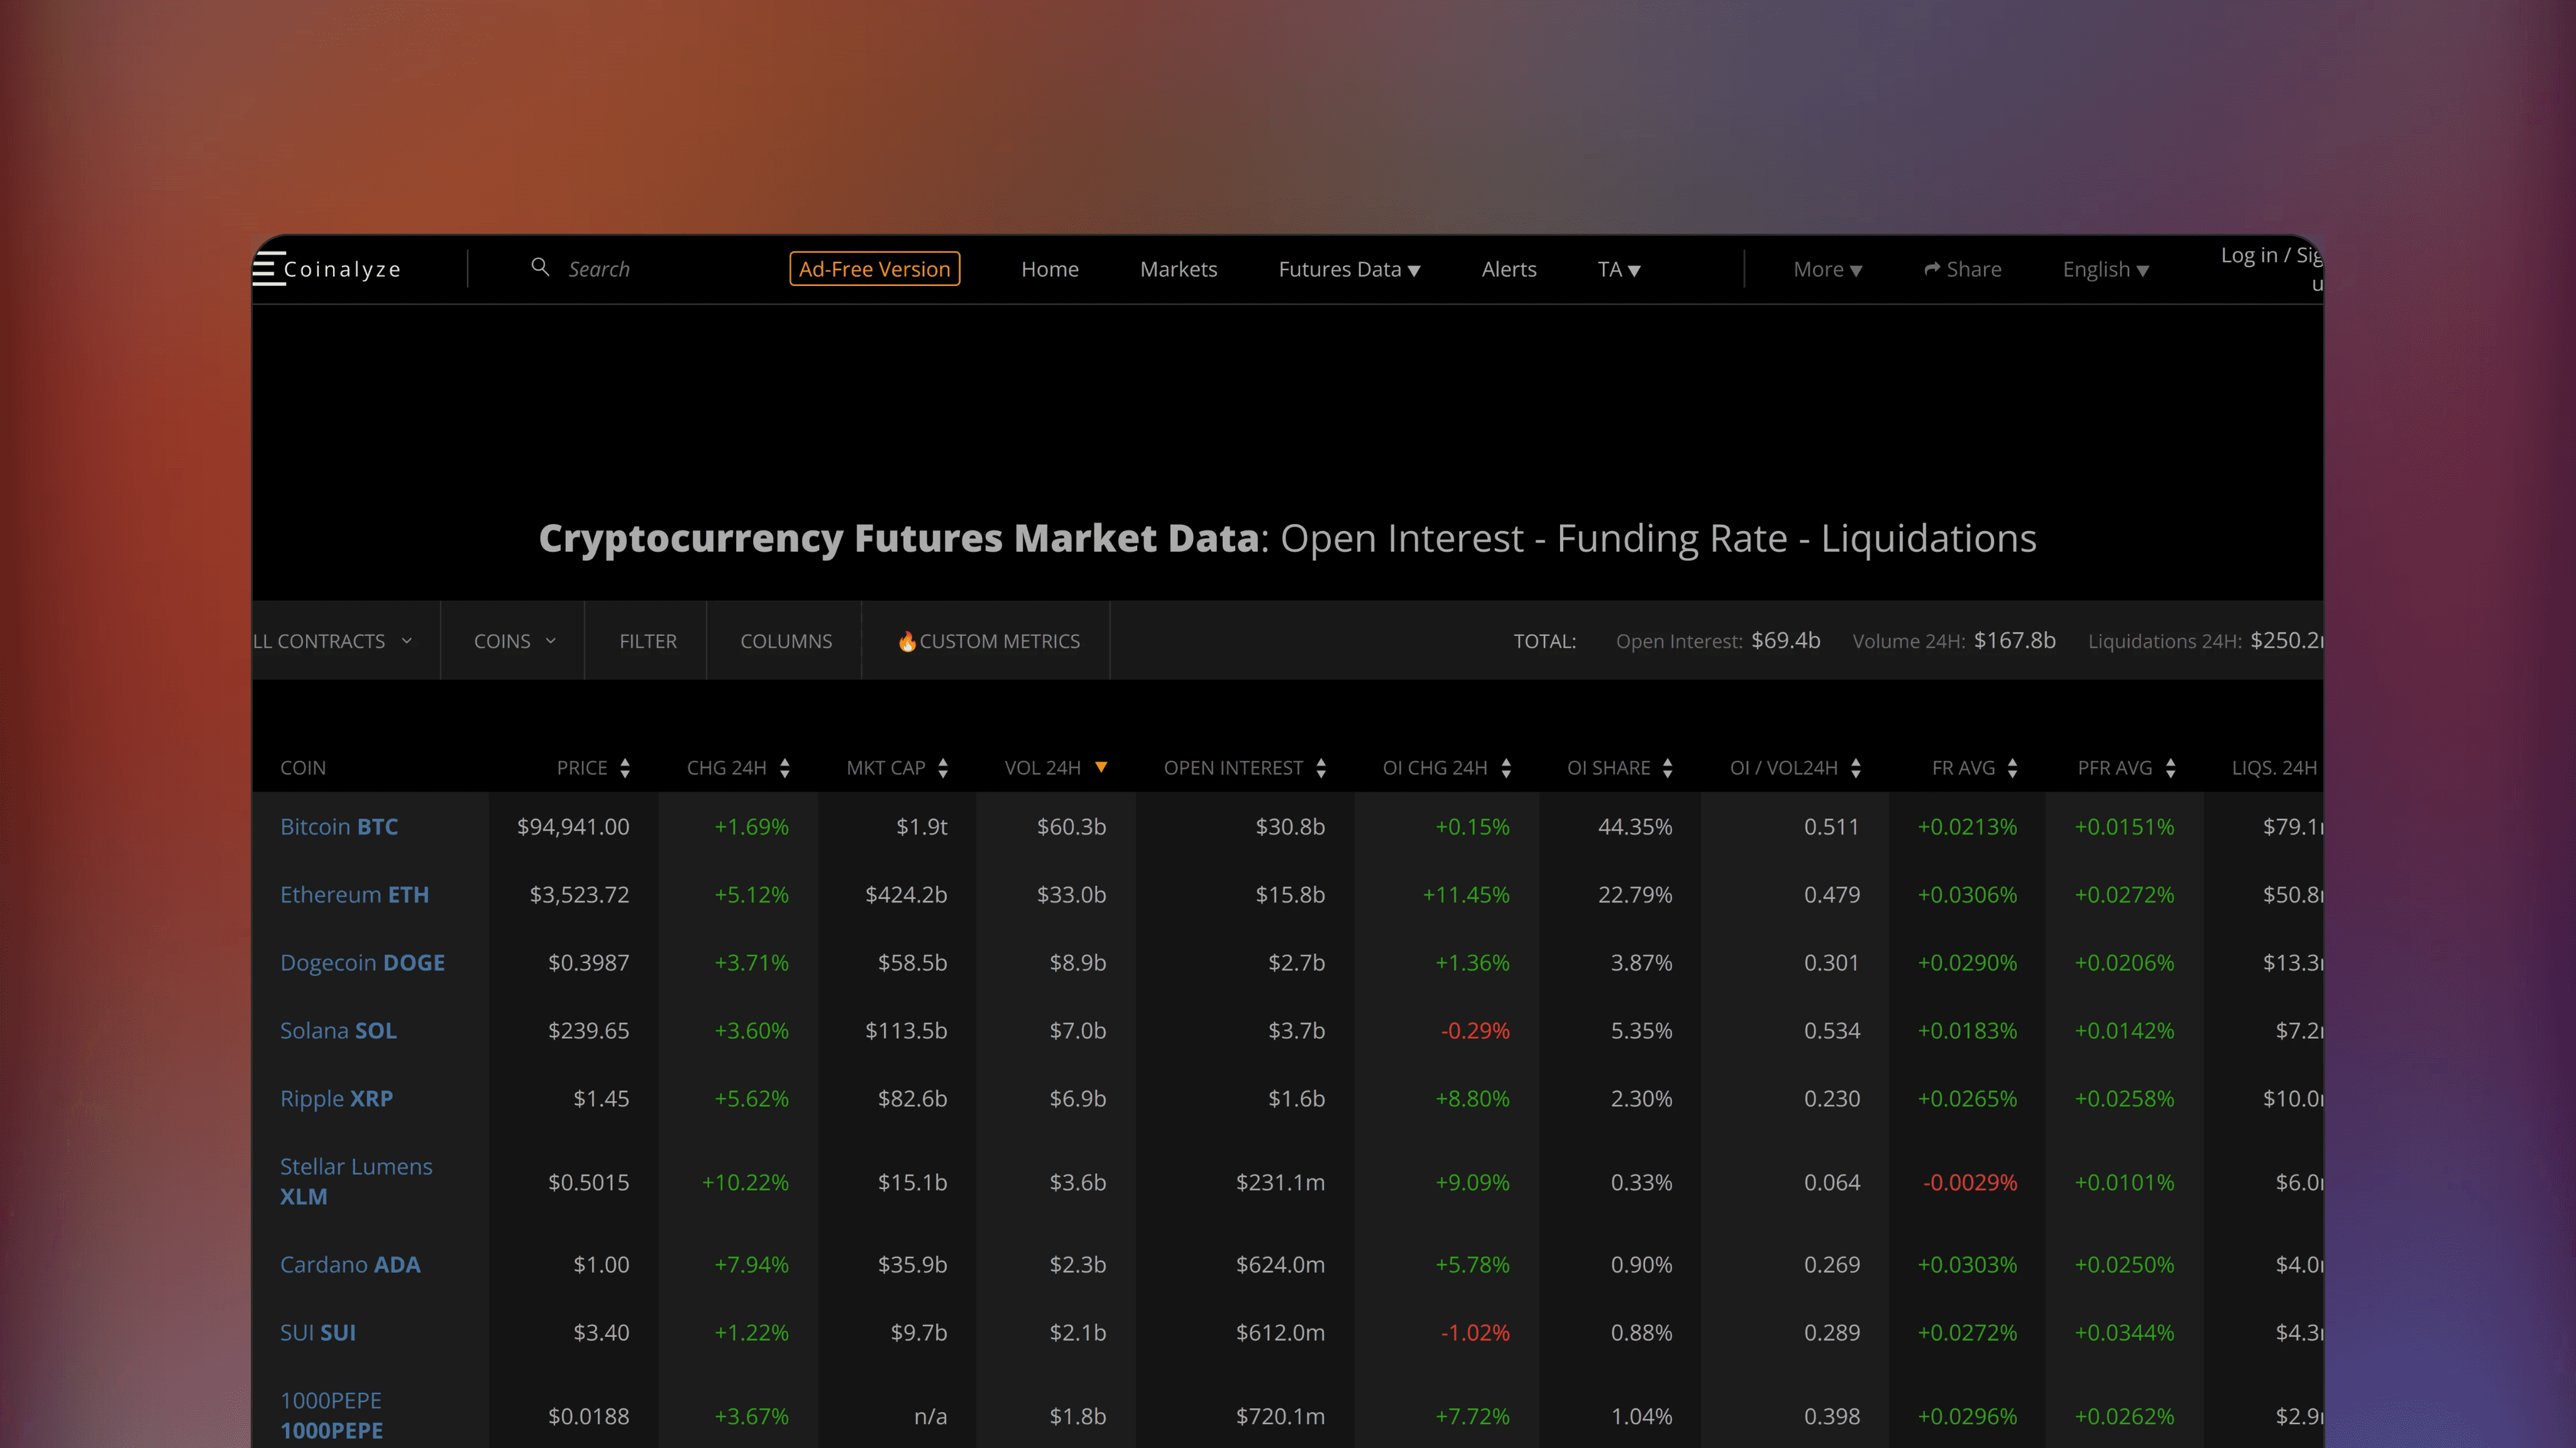The height and width of the screenshot is (1448, 2576).
Task: Open Custom Metrics via the fire icon
Action: click(908, 641)
